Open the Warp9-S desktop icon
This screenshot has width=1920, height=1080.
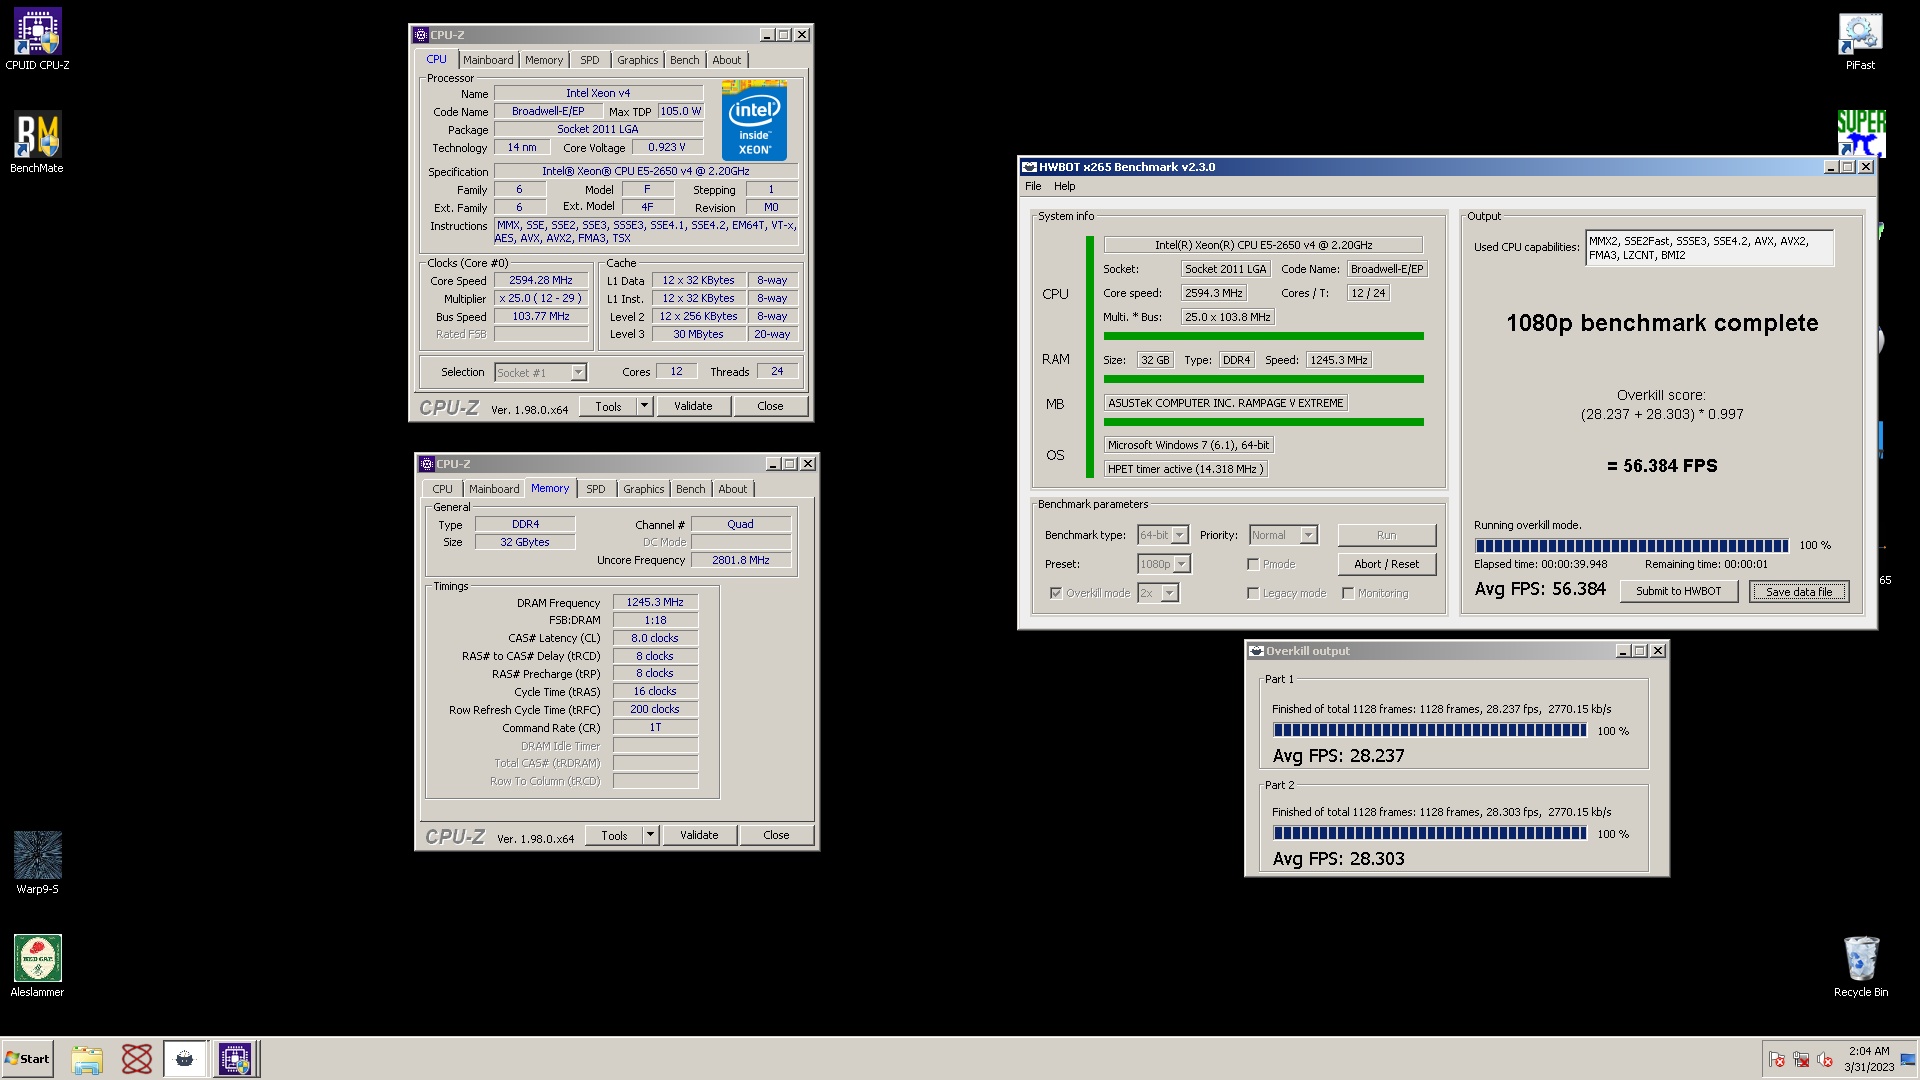tap(37, 863)
